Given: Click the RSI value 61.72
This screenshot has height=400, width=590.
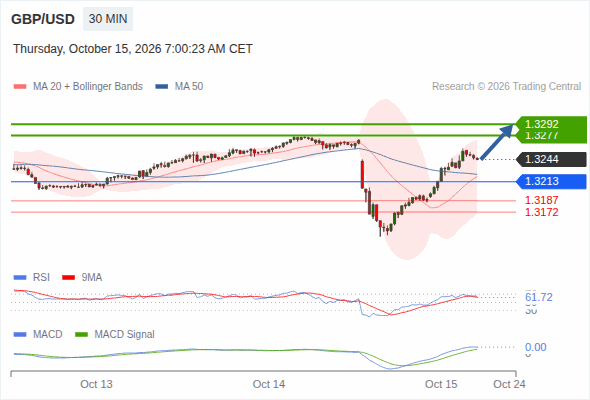Looking at the screenshot, I should [539, 297].
